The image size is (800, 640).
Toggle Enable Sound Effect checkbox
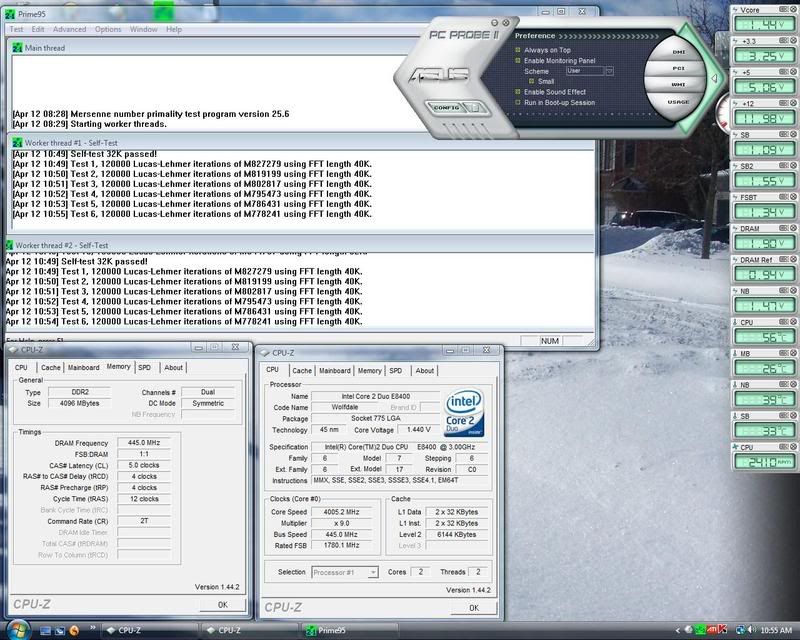(x=518, y=92)
